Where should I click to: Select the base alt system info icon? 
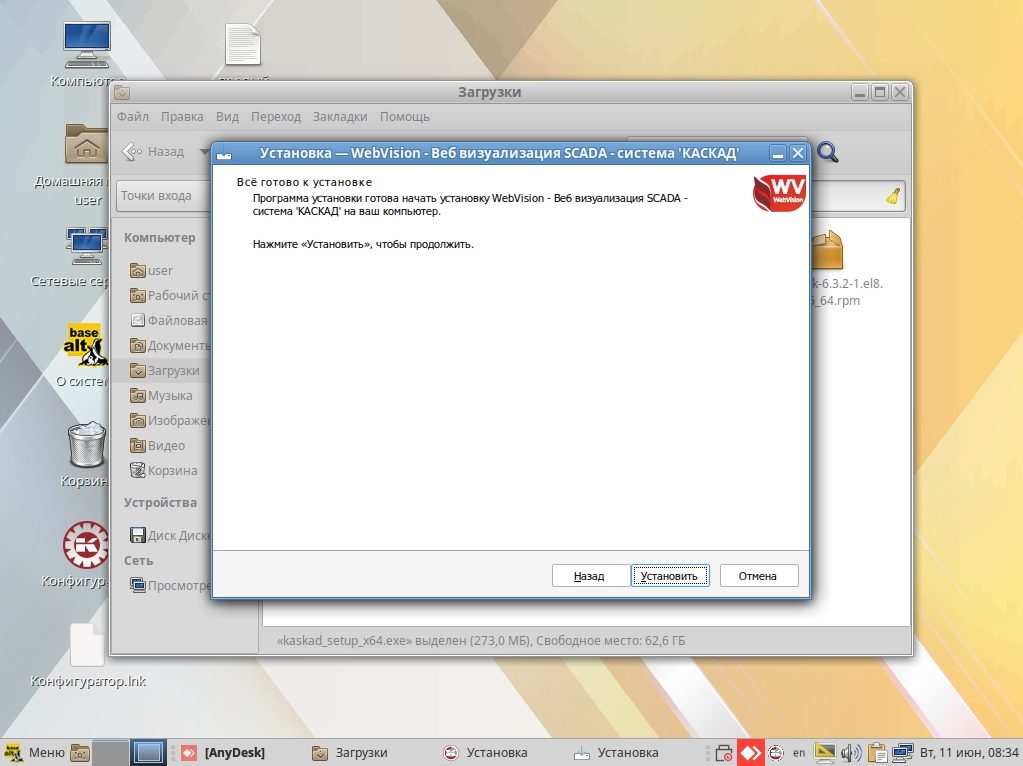(x=86, y=344)
